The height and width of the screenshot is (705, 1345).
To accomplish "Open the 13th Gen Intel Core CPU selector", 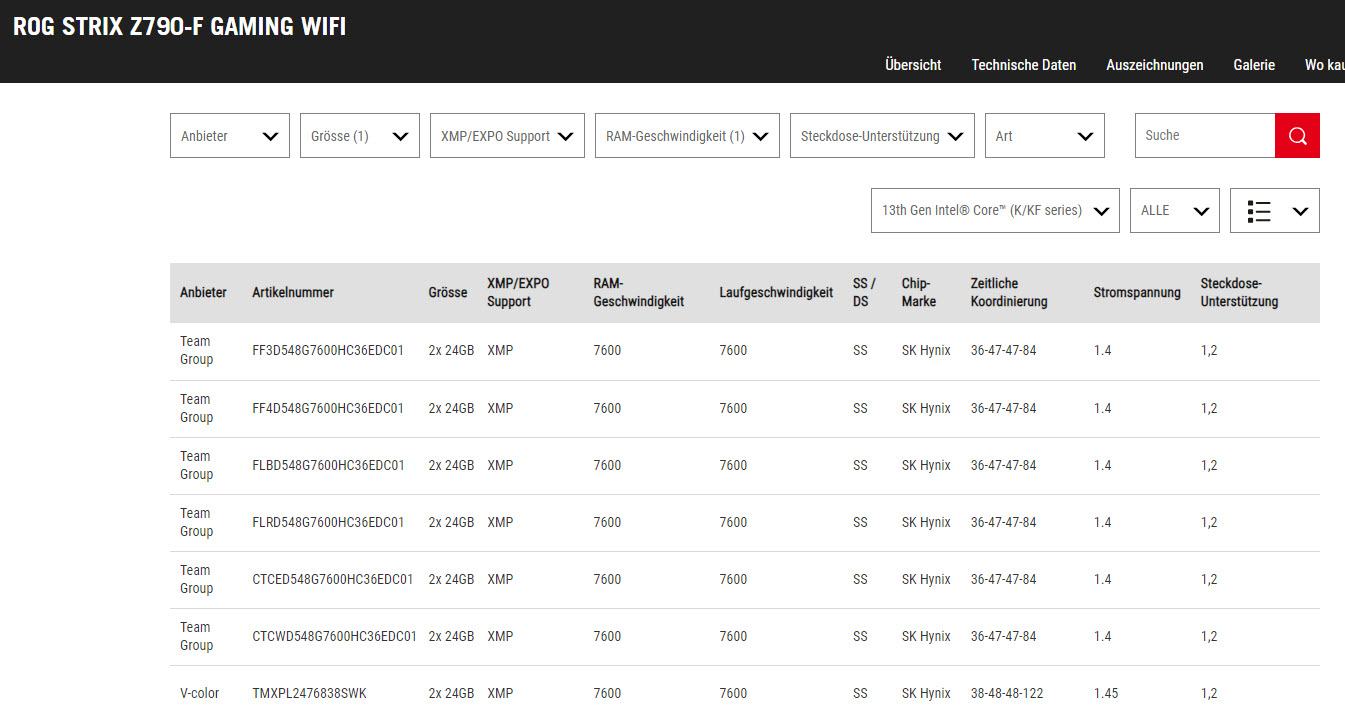I will tap(995, 211).
